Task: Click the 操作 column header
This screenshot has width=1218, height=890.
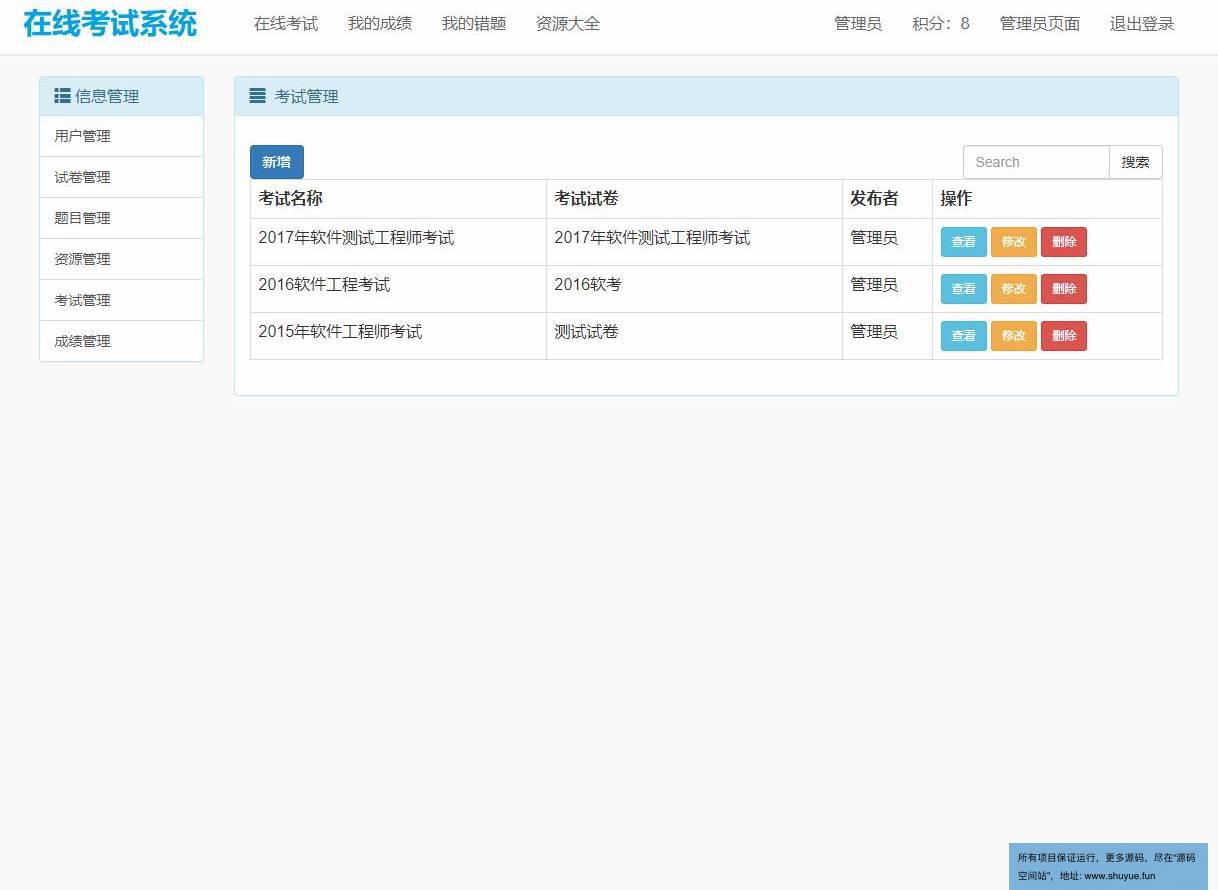Action: (1047, 199)
